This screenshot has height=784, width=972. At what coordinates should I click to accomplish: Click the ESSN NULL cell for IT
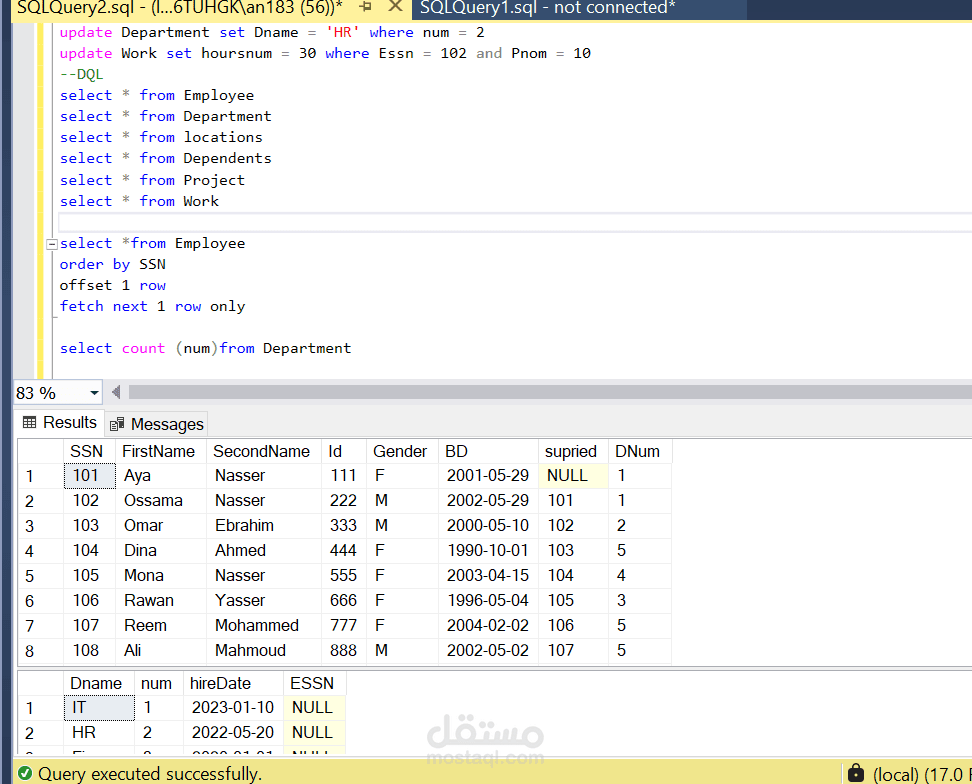coord(314,708)
